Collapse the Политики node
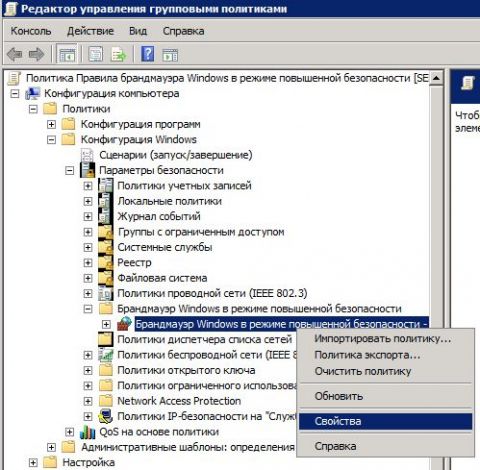 pos(33,109)
